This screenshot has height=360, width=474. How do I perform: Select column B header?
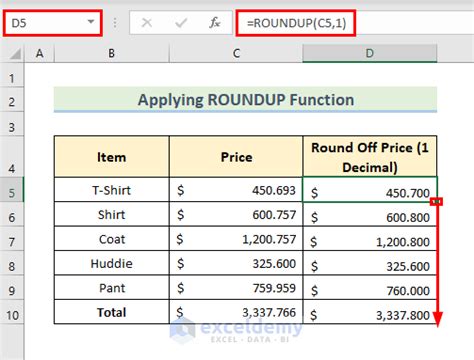pos(112,53)
